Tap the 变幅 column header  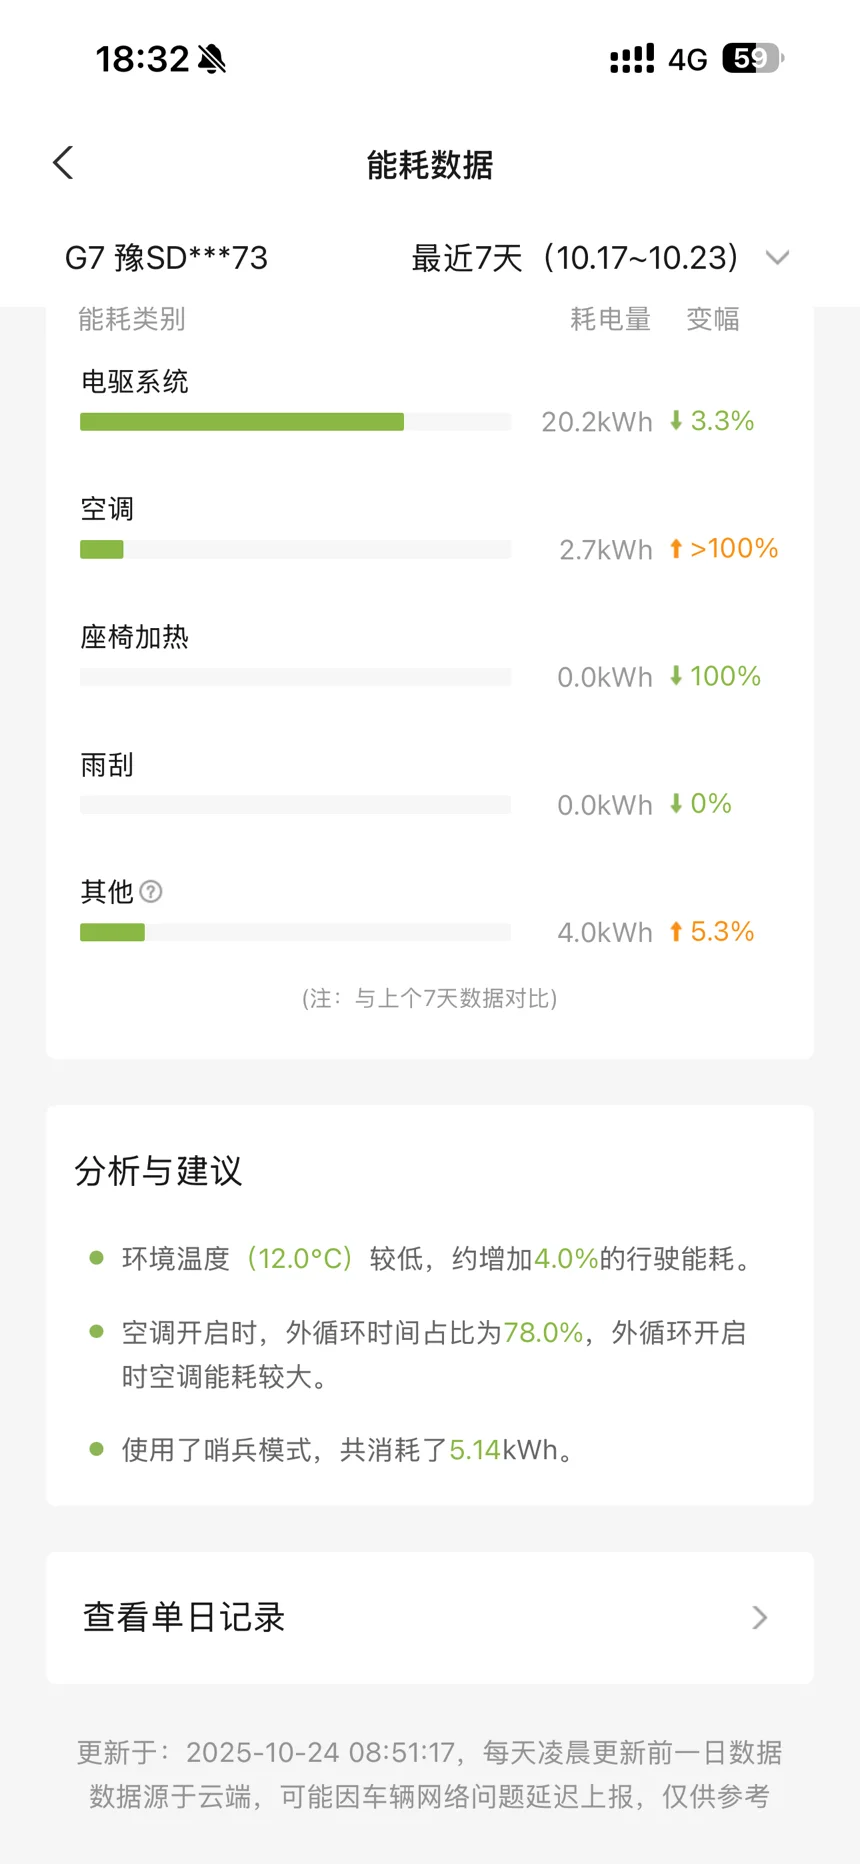713,319
